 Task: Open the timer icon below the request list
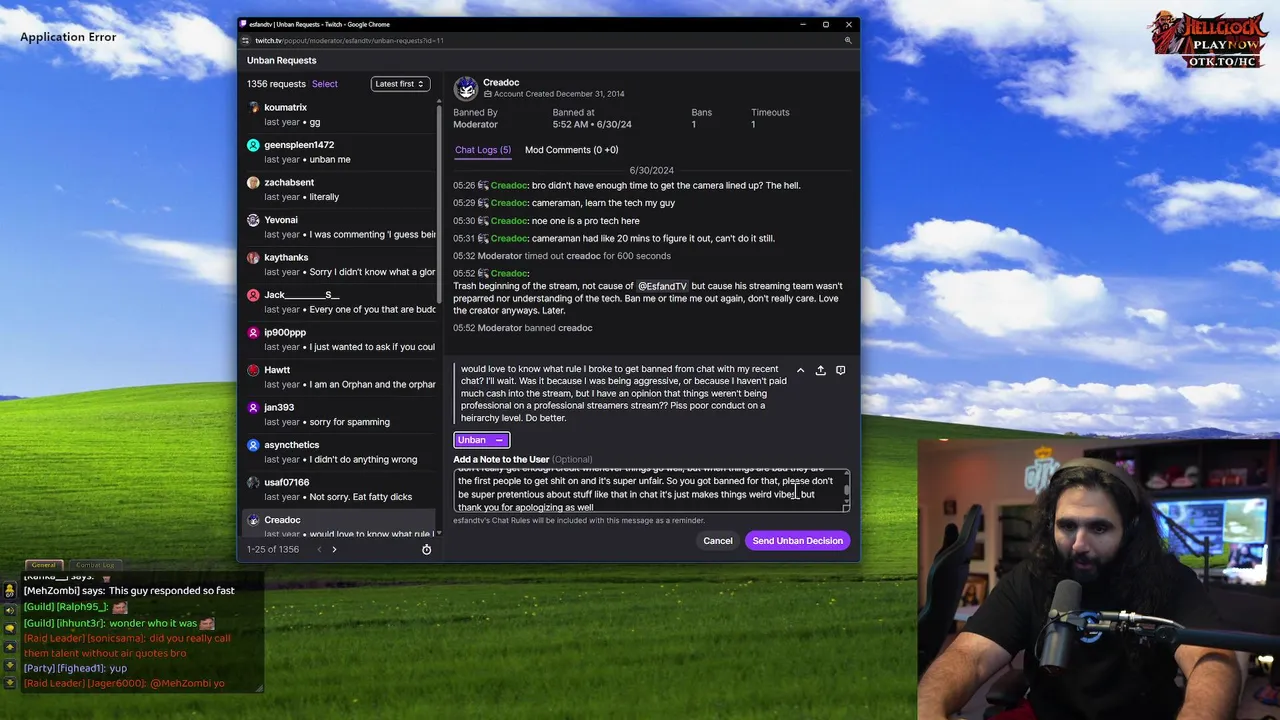click(x=426, y=549)
